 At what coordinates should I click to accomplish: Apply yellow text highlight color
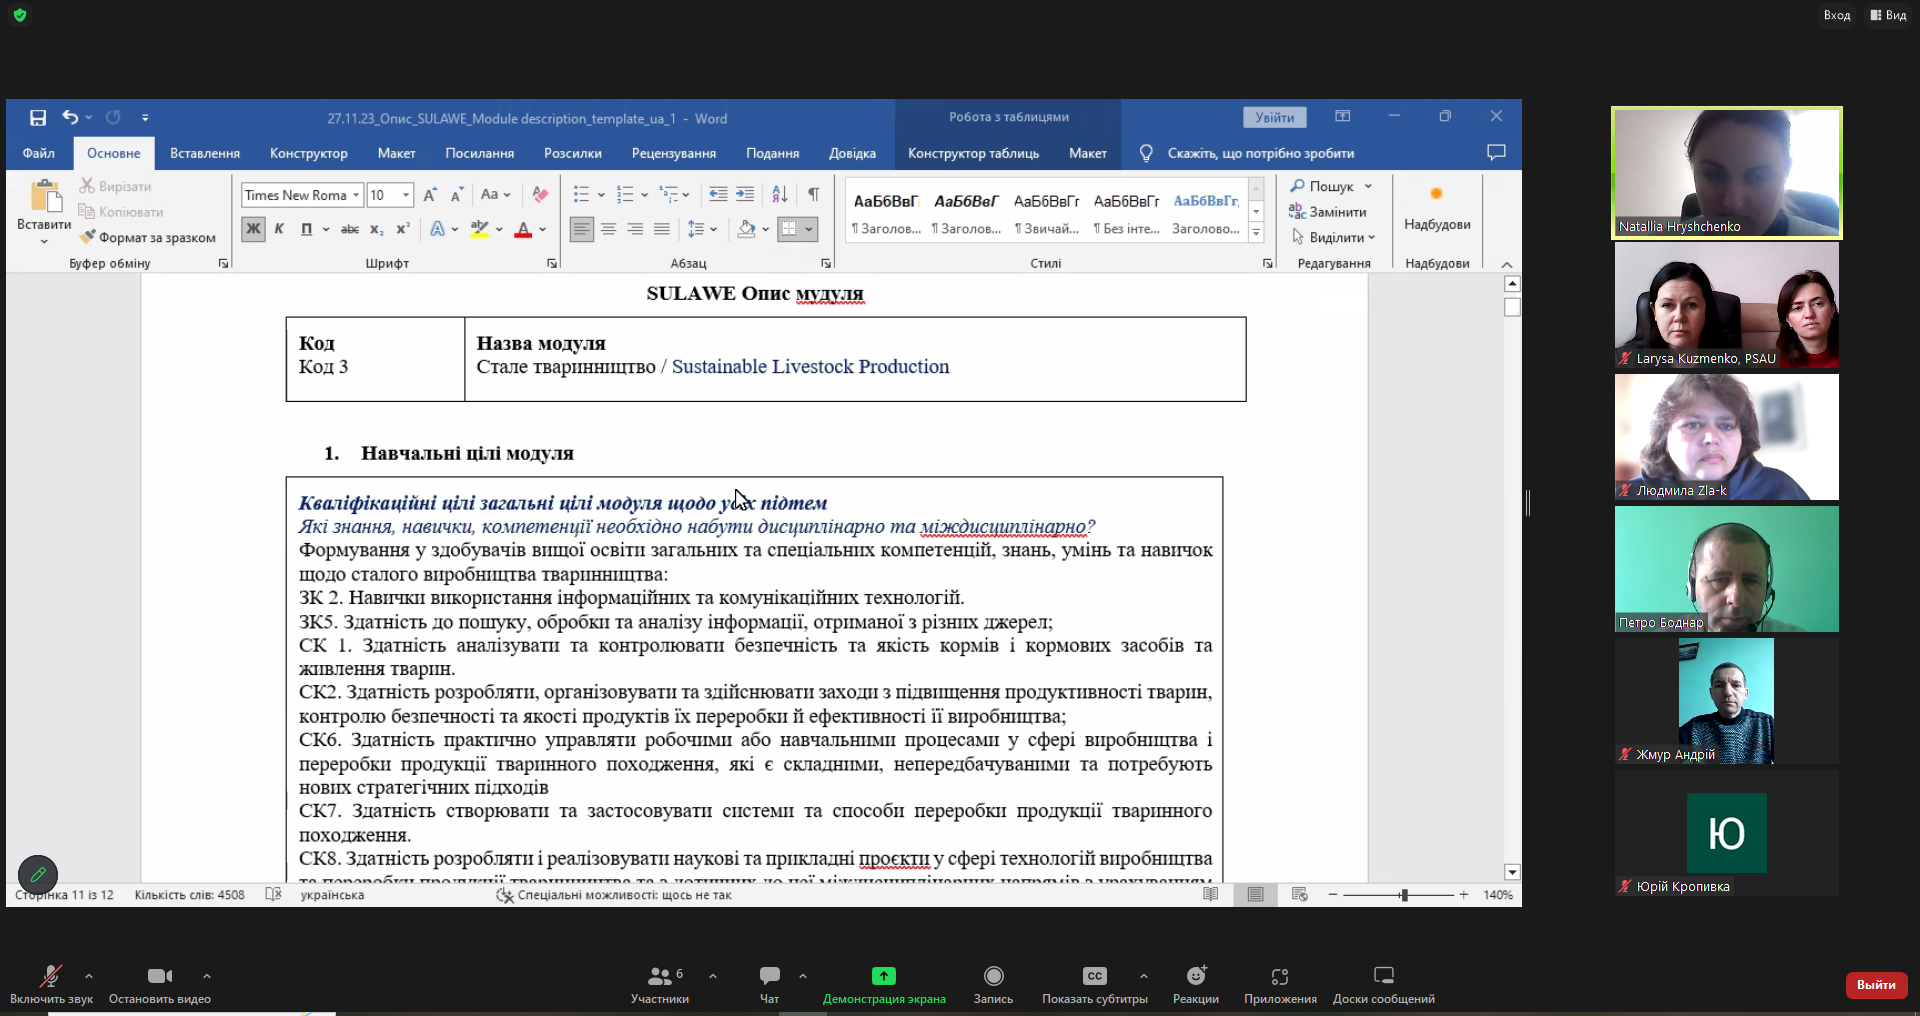pyautogui.click(x=480, y=229)
